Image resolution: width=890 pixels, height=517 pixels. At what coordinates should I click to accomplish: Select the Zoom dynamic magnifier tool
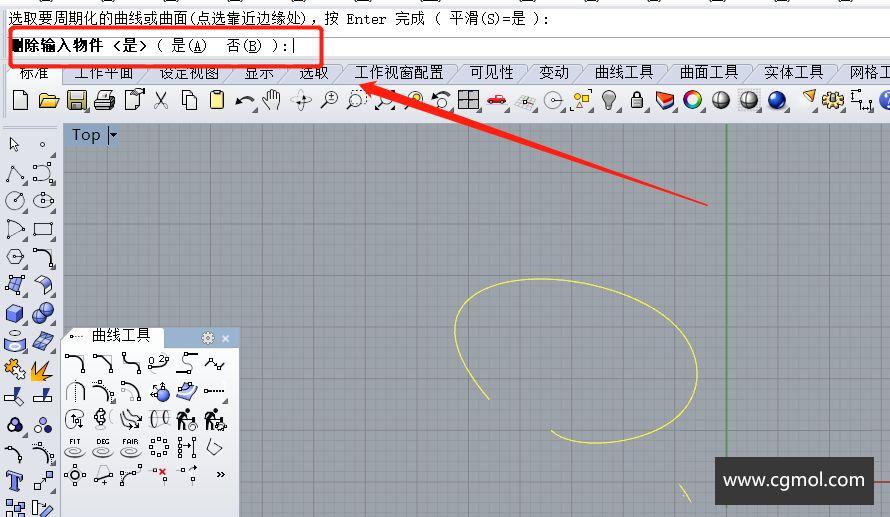(329, 100)
